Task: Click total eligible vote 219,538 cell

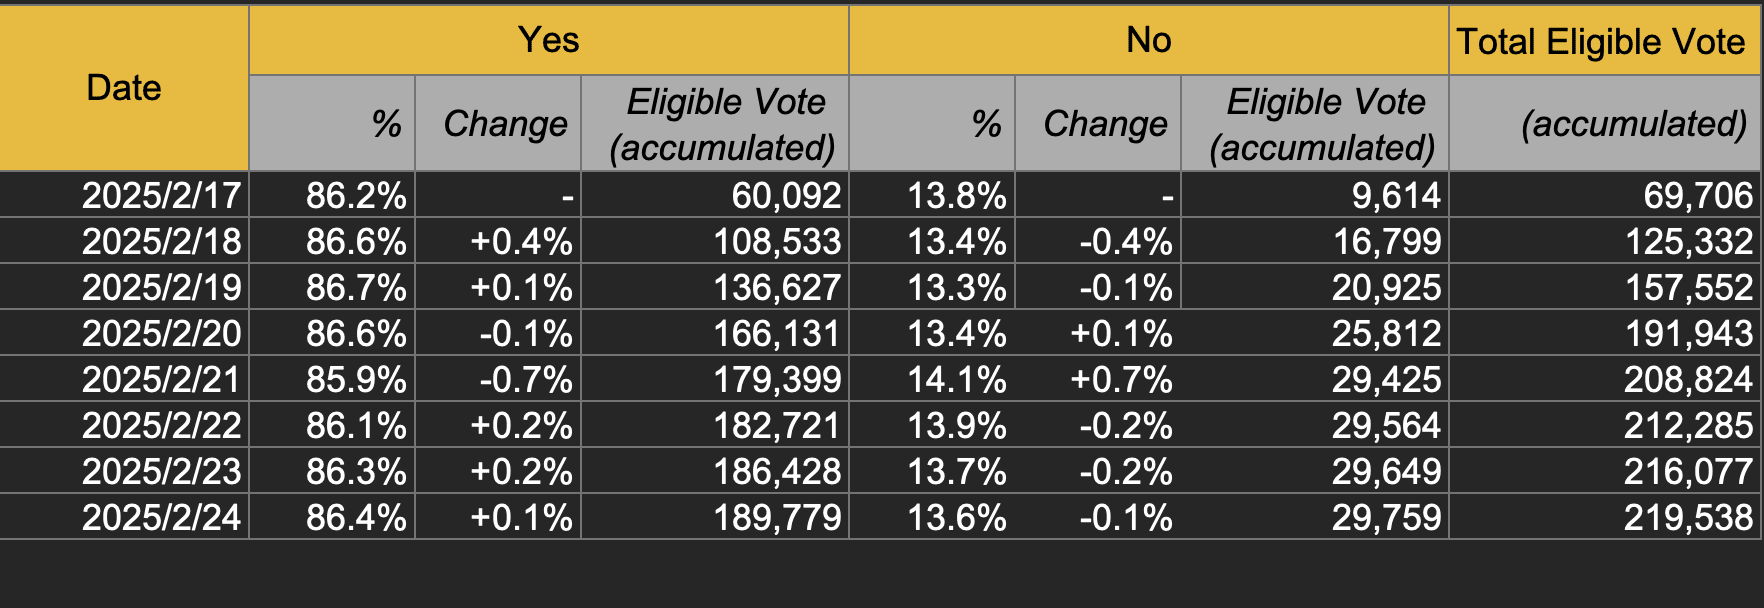Action: point(1605,517)
